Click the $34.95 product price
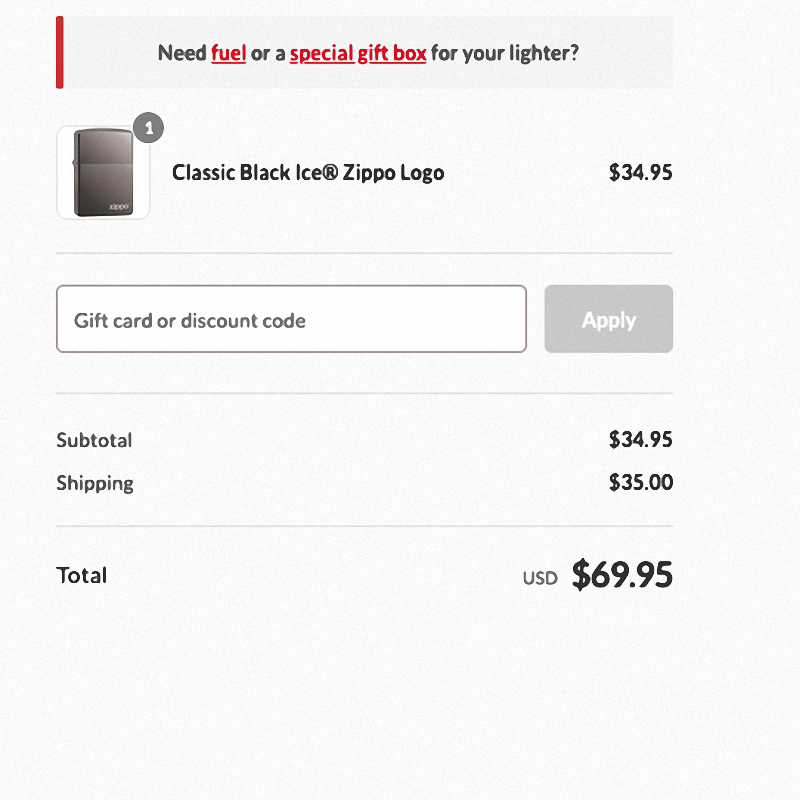800x800 pixels. [641, 172]
